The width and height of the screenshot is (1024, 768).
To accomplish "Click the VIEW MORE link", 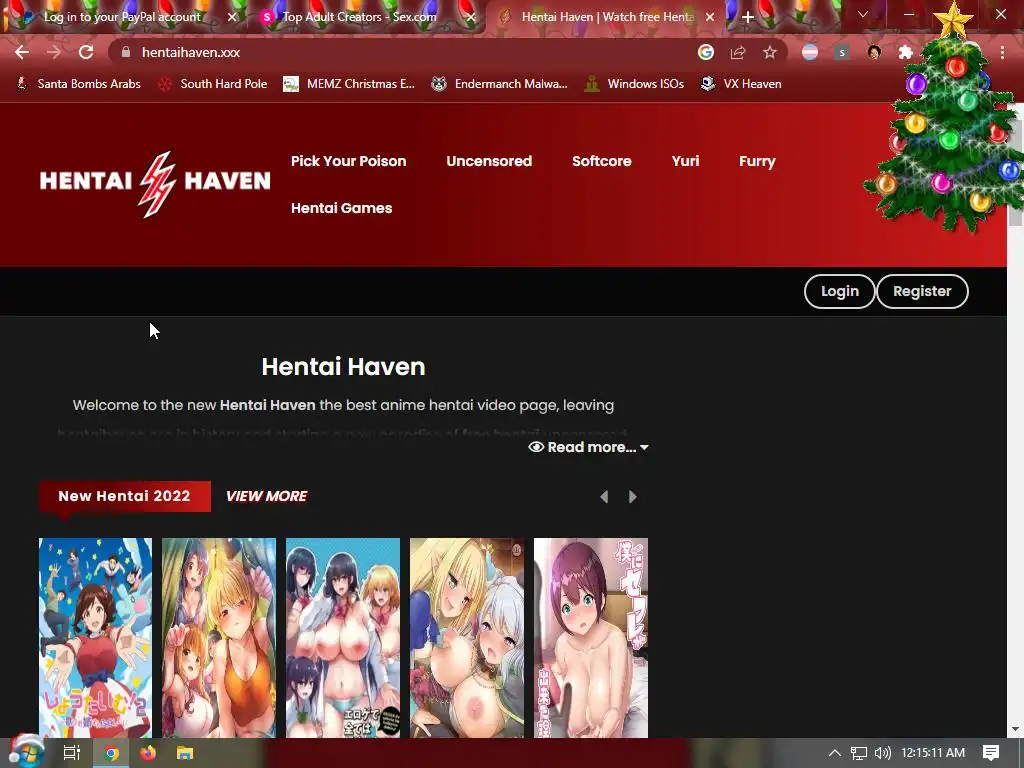I will click(x=266, y=496).
